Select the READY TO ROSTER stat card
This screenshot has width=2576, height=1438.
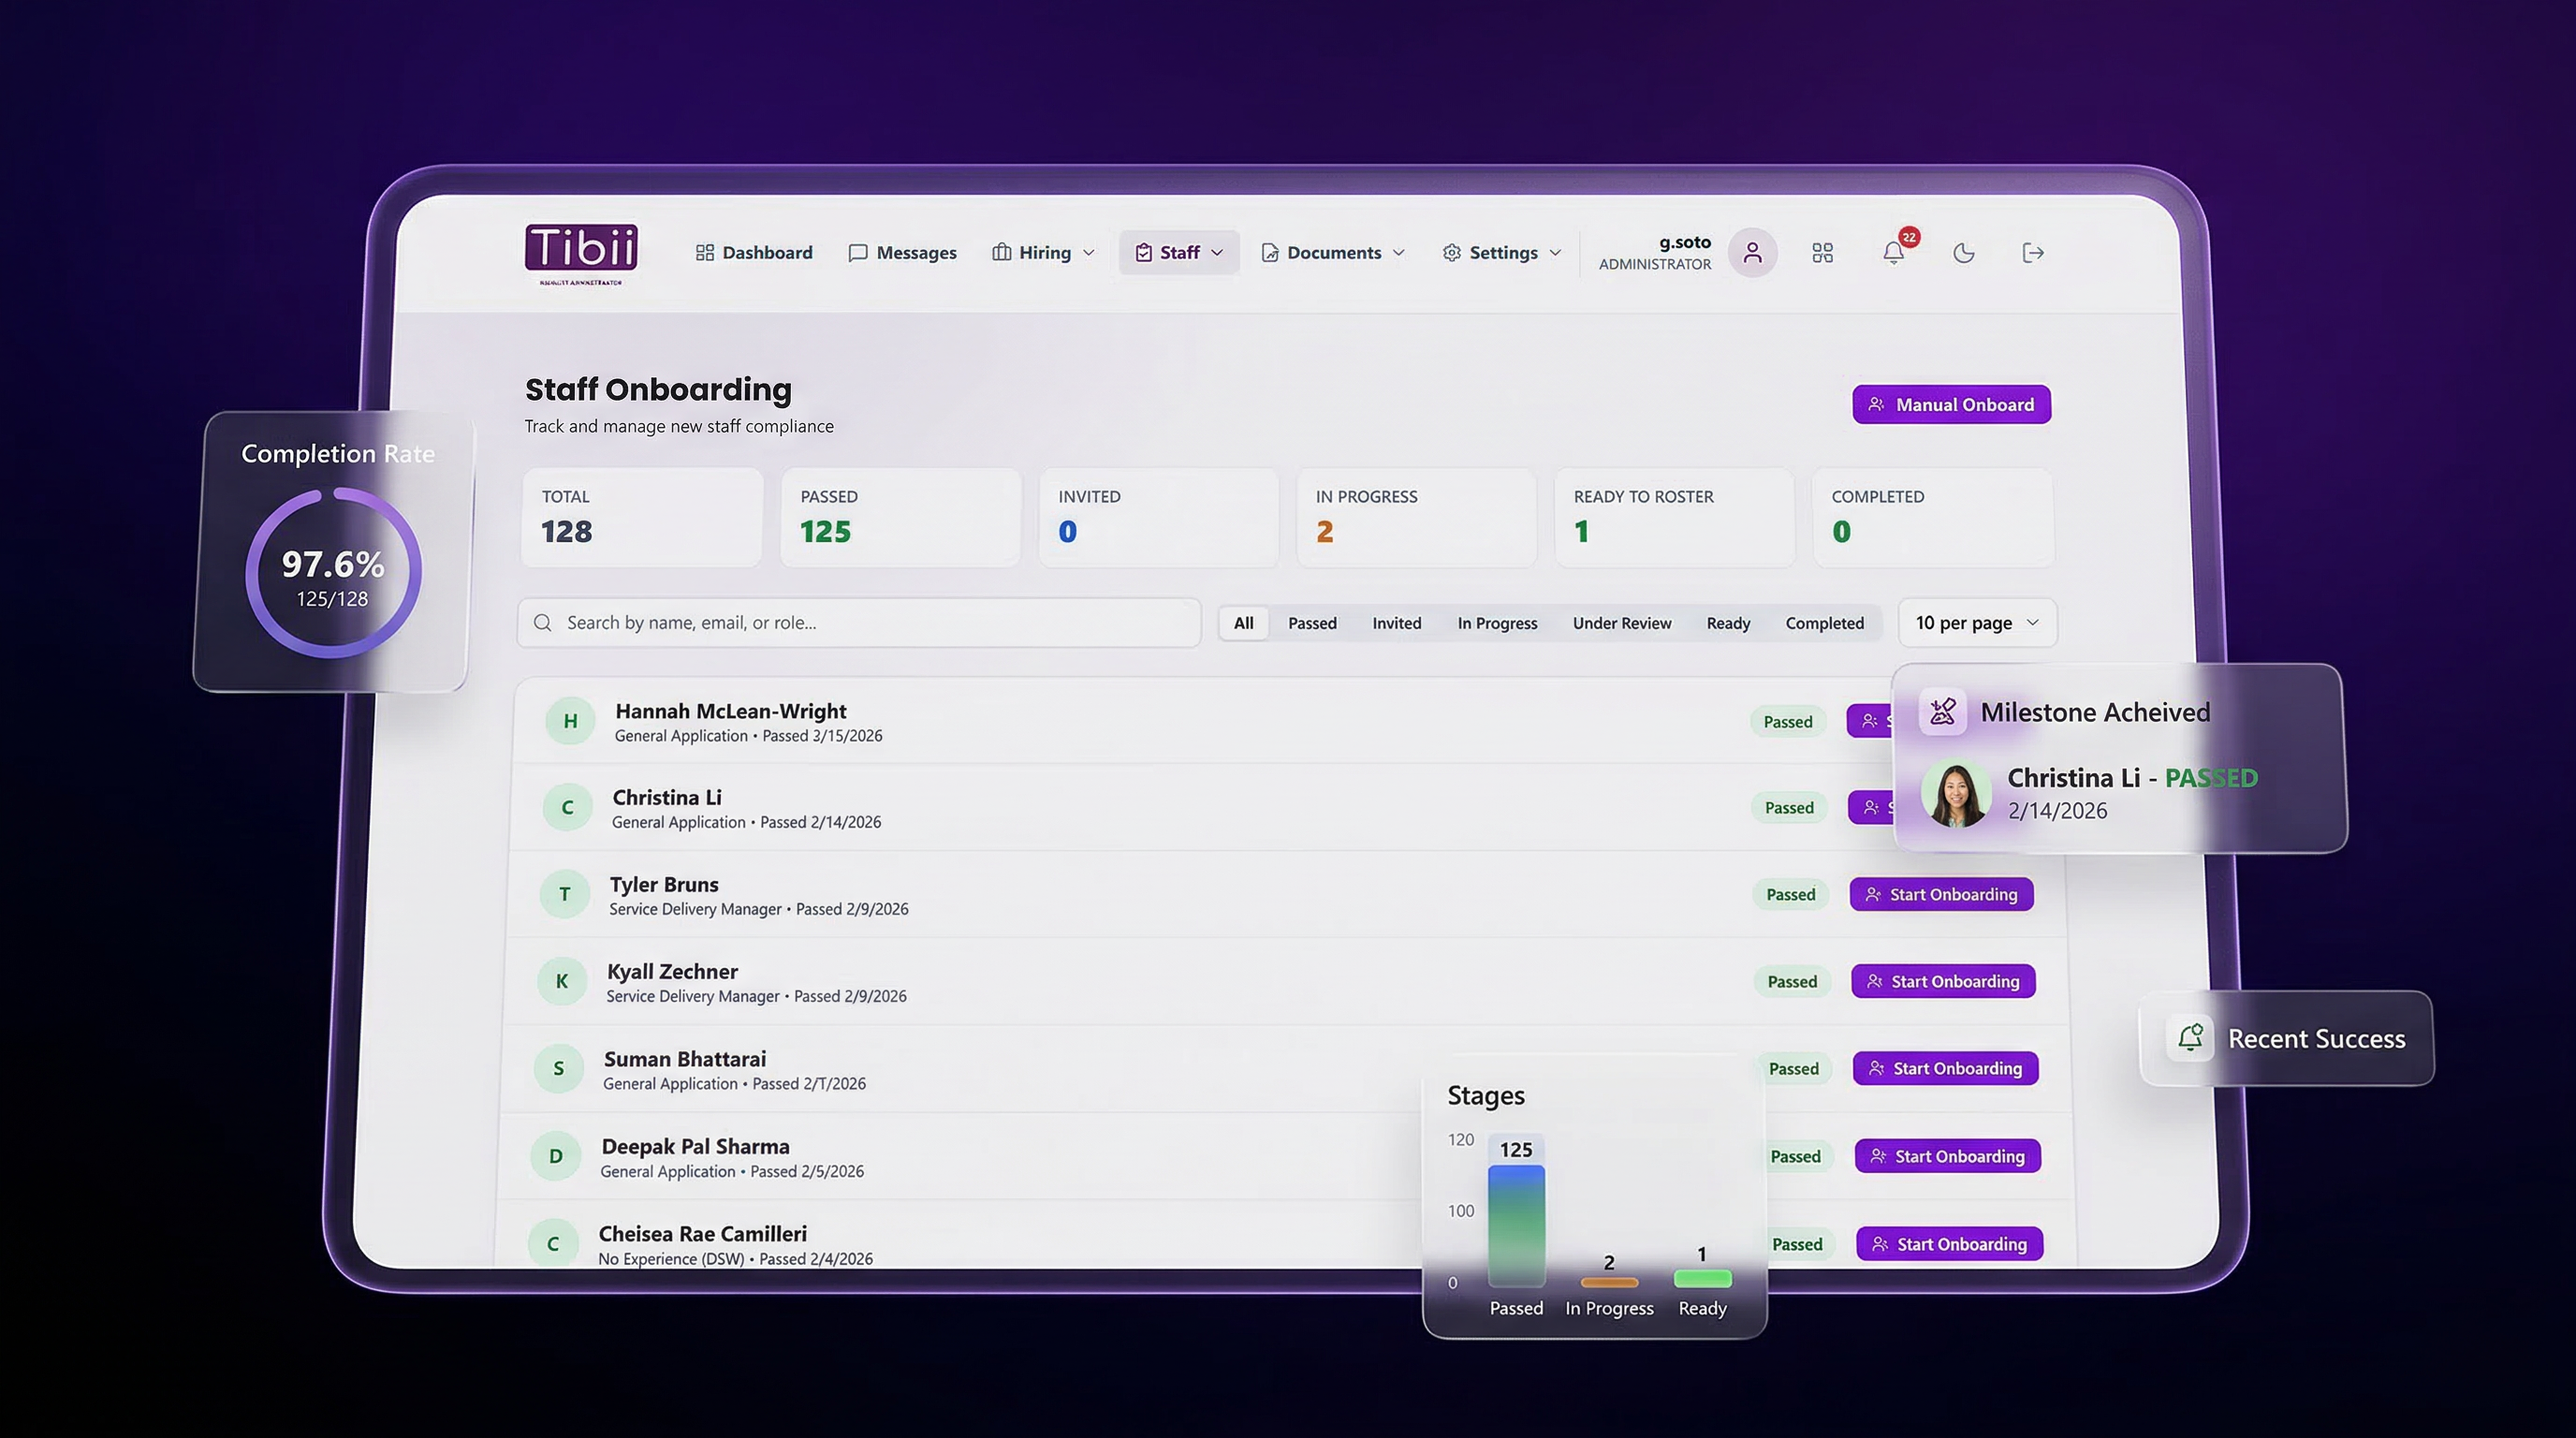tap(1674, 517)
